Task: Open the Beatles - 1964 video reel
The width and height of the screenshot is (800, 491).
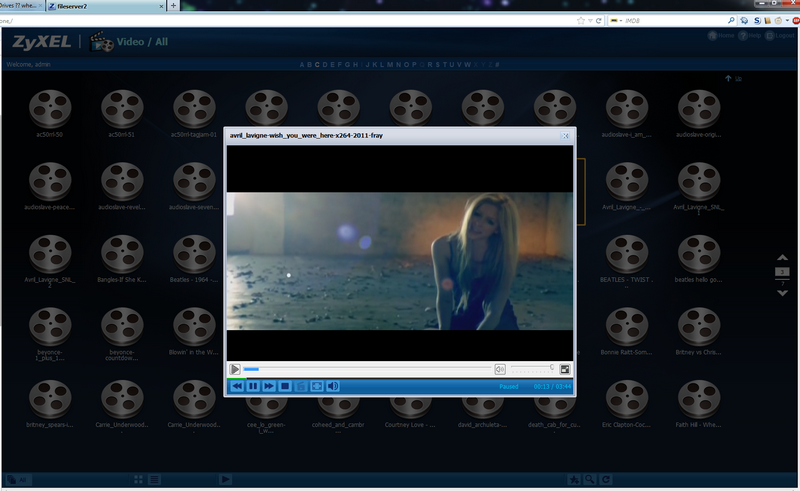Action: point(194,254)
